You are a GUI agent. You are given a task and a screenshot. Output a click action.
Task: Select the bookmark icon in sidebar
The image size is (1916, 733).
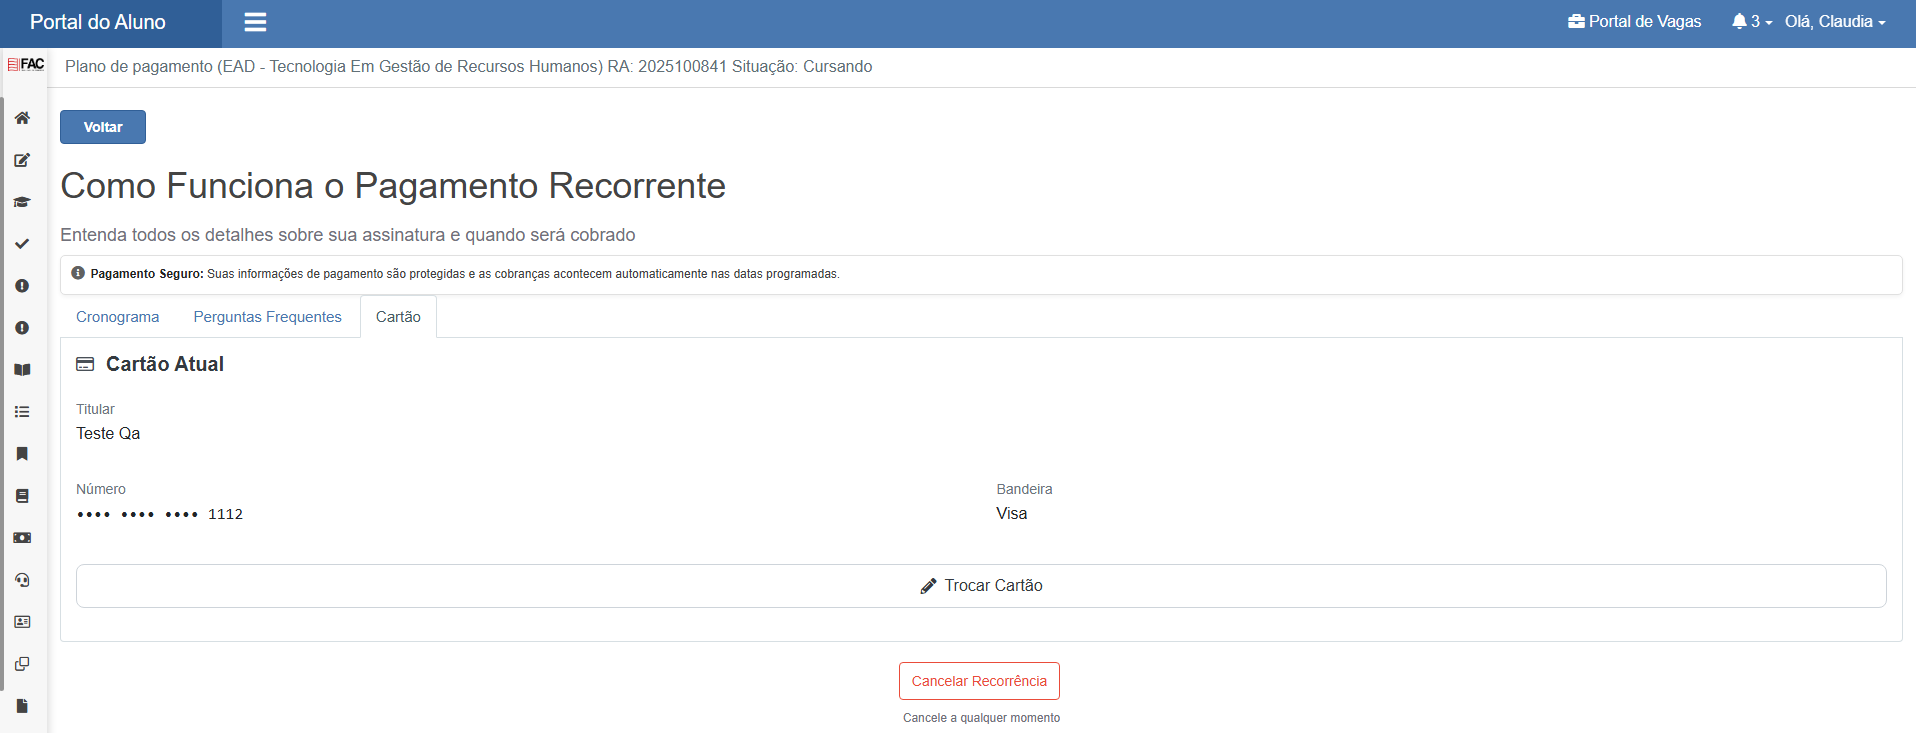(x=22, y=454)
